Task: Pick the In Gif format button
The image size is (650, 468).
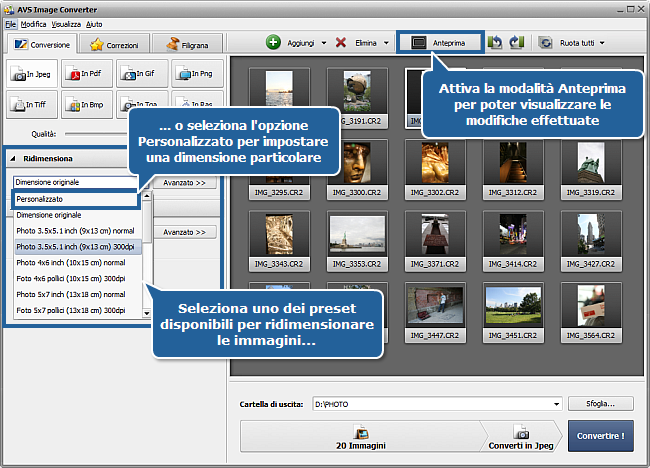Action: pos(141,73)
